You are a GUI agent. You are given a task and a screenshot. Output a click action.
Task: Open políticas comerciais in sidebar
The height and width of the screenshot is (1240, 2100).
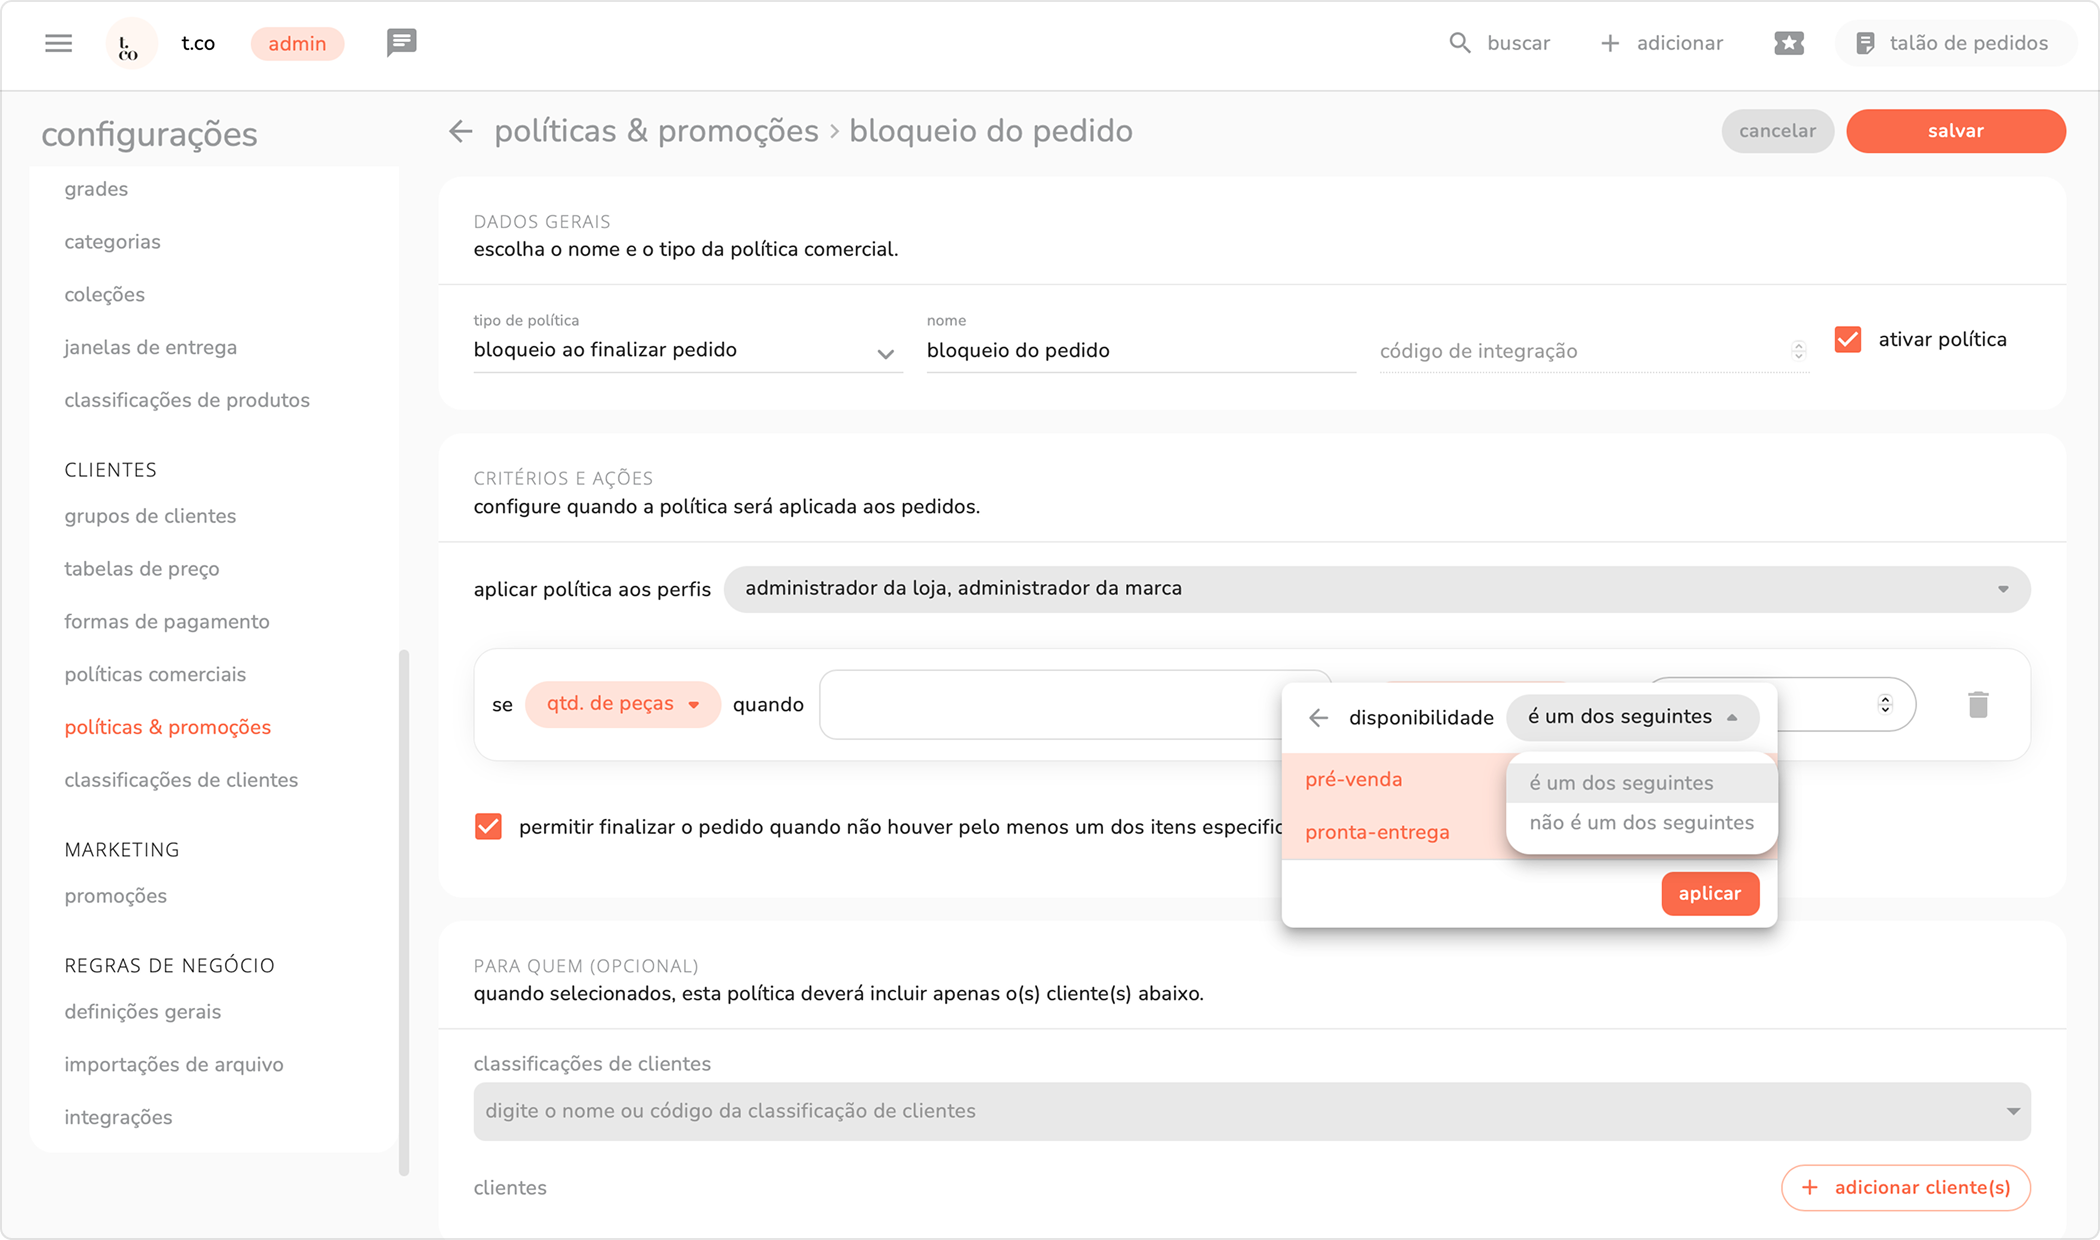(155, 674)
